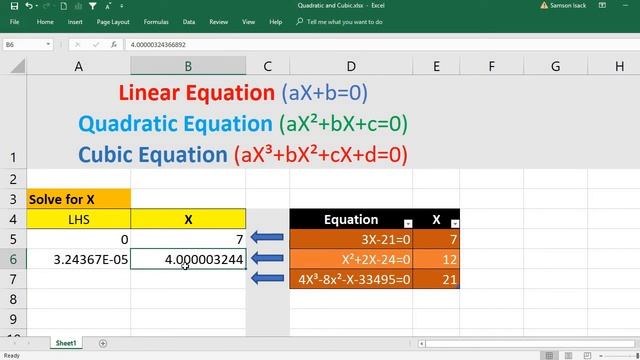Open the Equation column filter dropdown
Screen dimensions: 640x360
tap(408, 223)
